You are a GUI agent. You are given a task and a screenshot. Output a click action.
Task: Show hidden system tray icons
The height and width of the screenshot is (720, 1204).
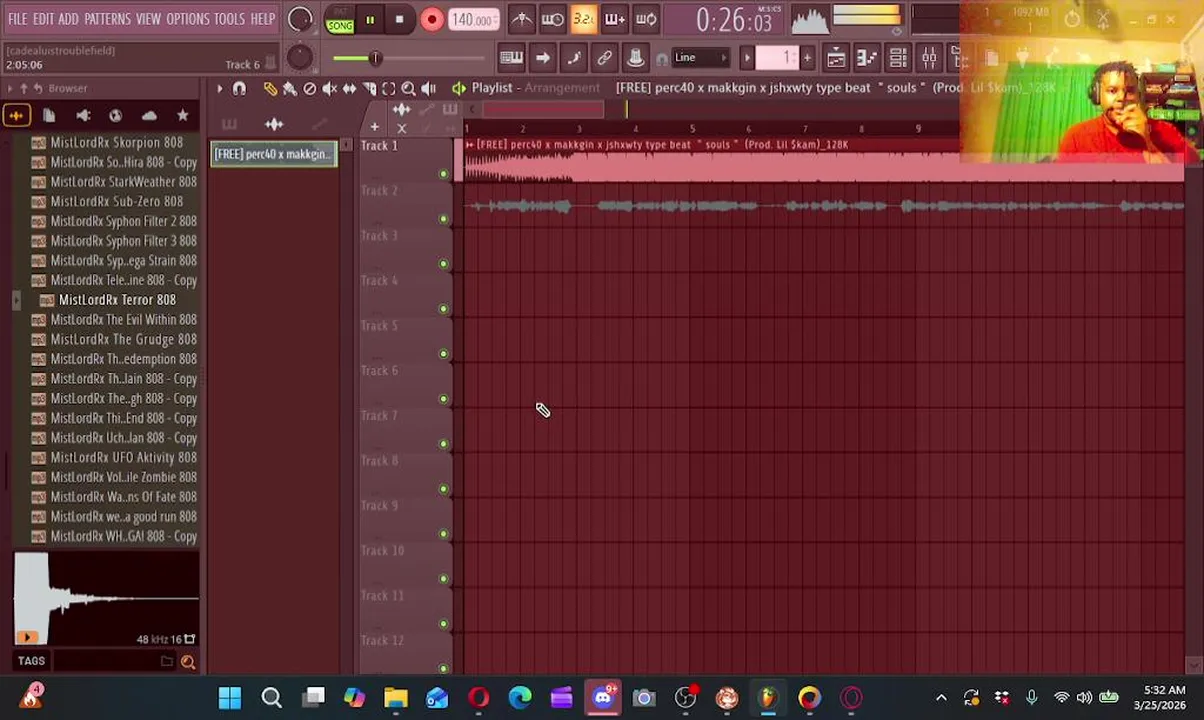click(x=941, y=698)
